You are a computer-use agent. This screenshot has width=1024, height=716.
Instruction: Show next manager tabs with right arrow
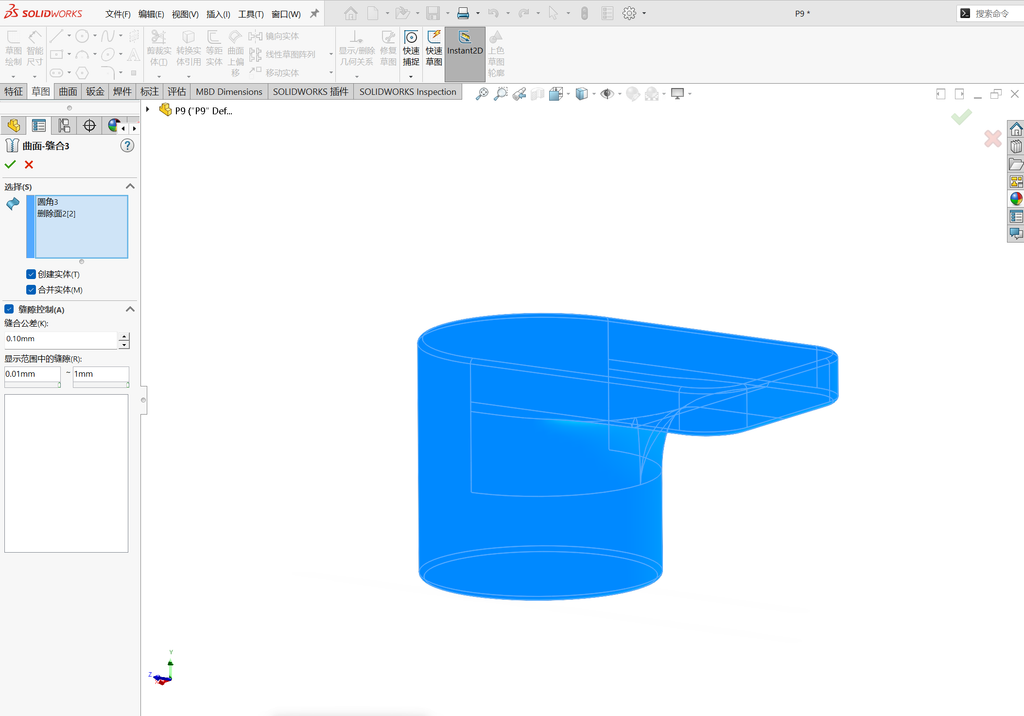[135, 128]
